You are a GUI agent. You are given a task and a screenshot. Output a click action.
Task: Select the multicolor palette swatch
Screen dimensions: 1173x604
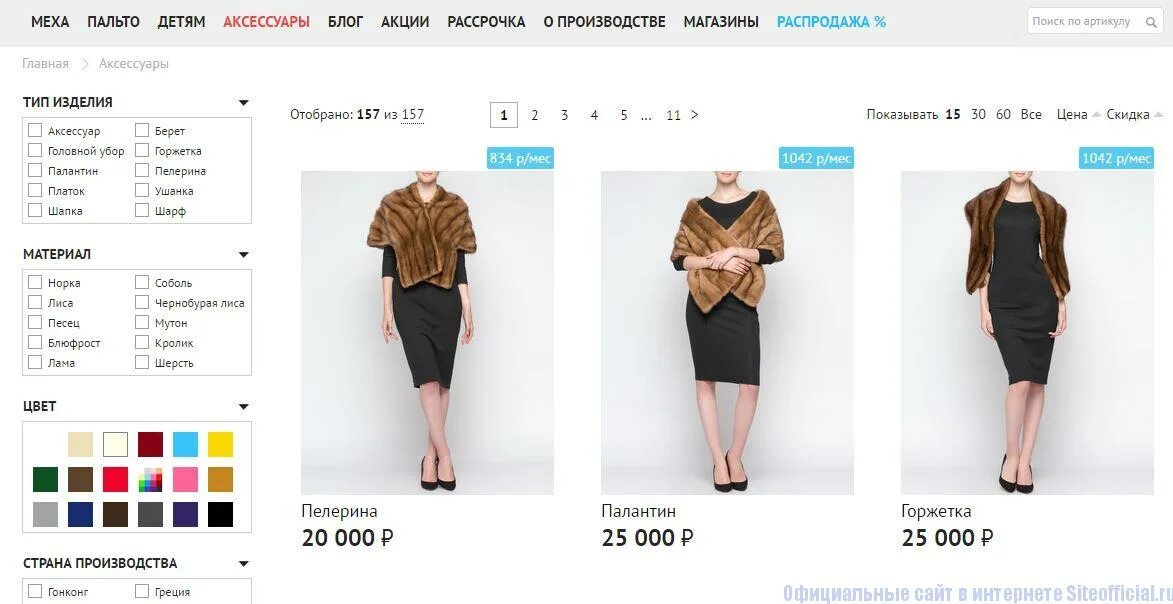[x=150, y=480]
